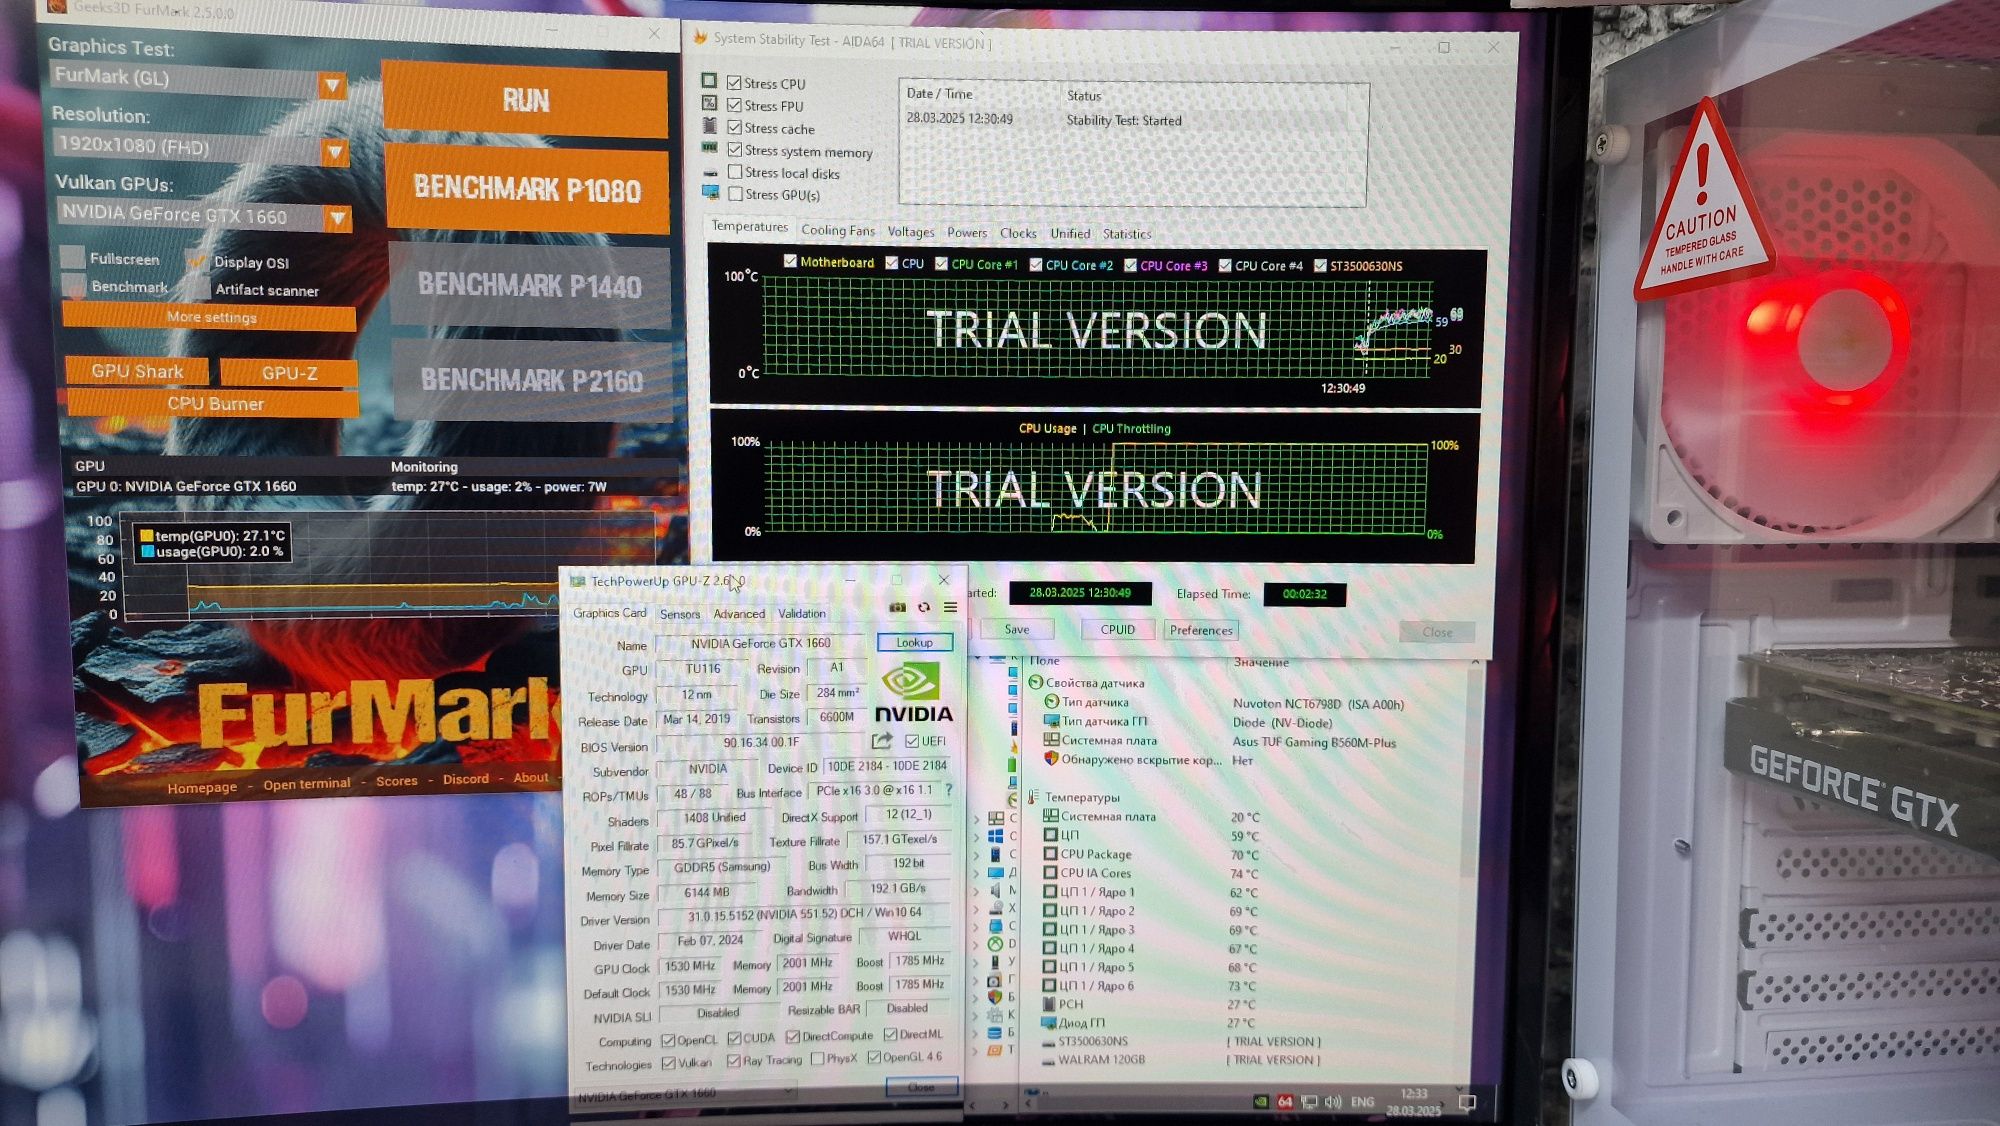Click the display monitor icon in AIDA64 tree
Screen dimensions: 2000x1126
click(x=995, y=872)
